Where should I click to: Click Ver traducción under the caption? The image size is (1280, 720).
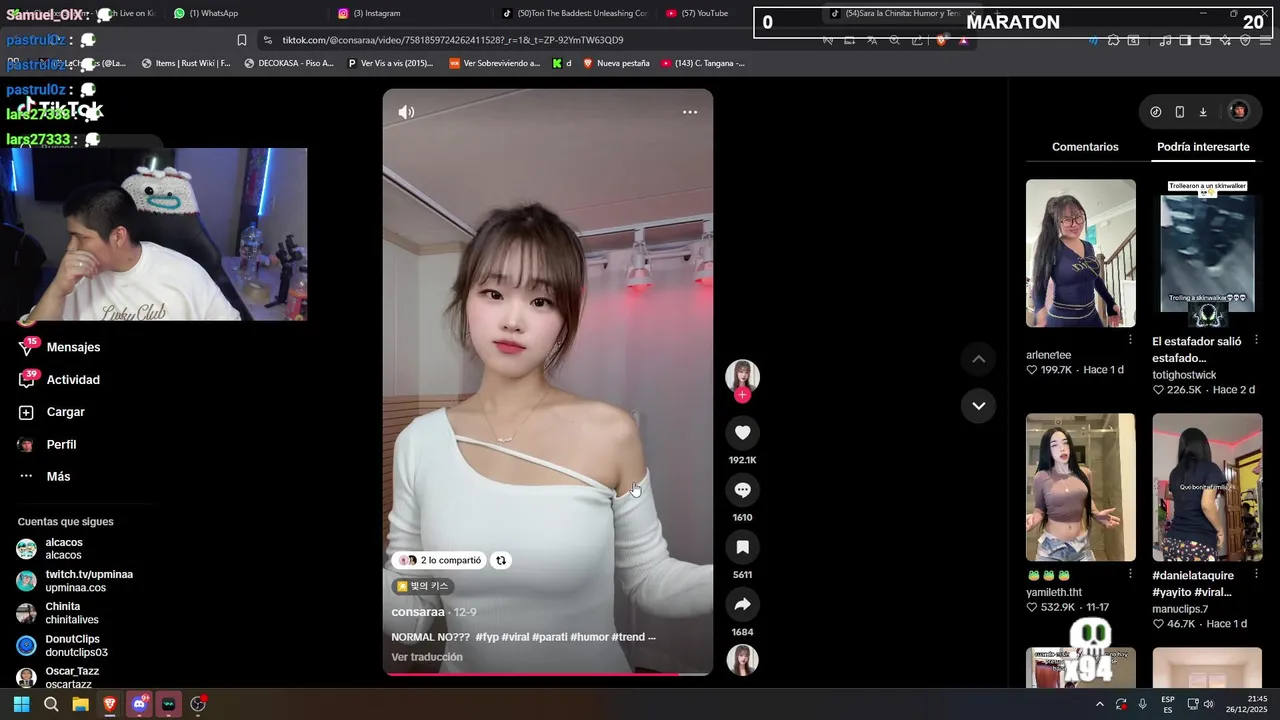click(427, 657)
